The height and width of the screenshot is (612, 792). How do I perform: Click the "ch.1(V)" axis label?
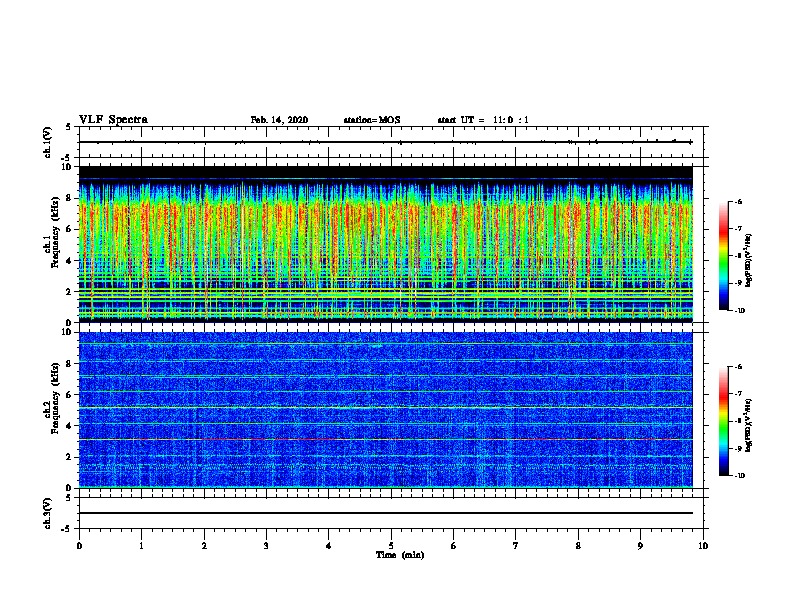(x=48, y=142)
